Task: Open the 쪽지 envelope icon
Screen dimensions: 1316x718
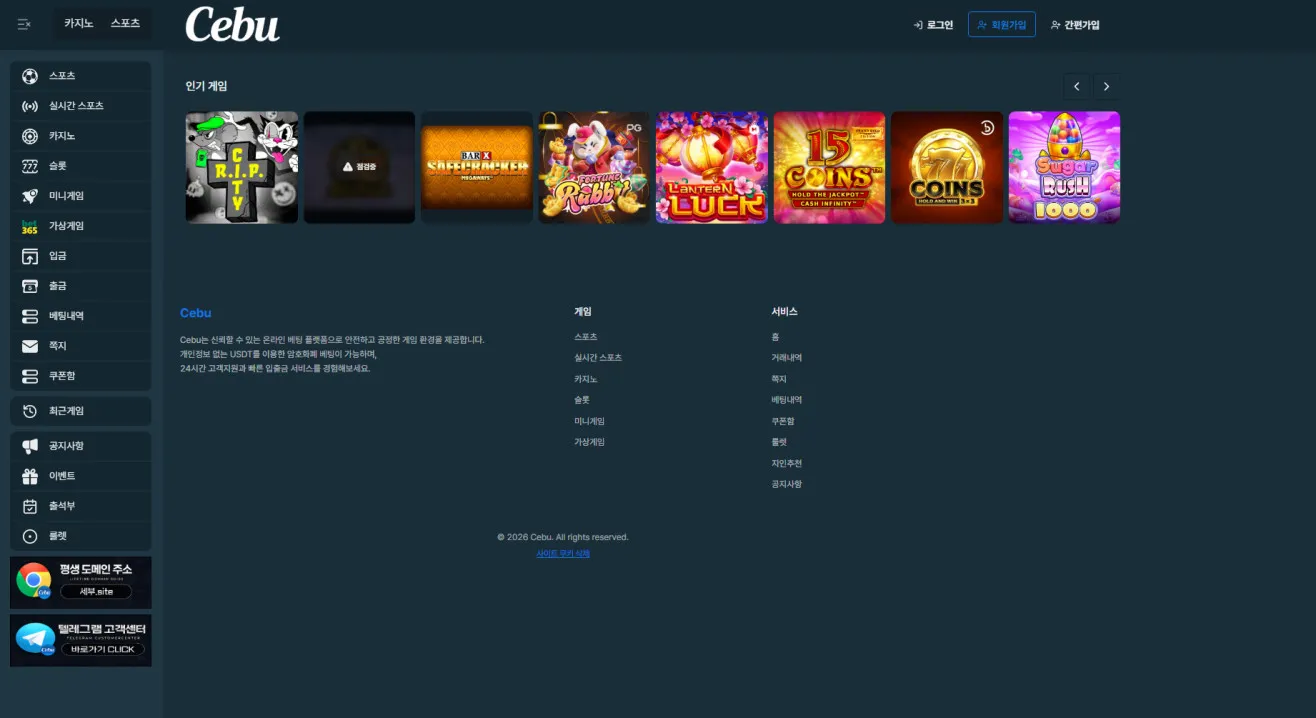Action: (x=30, y=346)
